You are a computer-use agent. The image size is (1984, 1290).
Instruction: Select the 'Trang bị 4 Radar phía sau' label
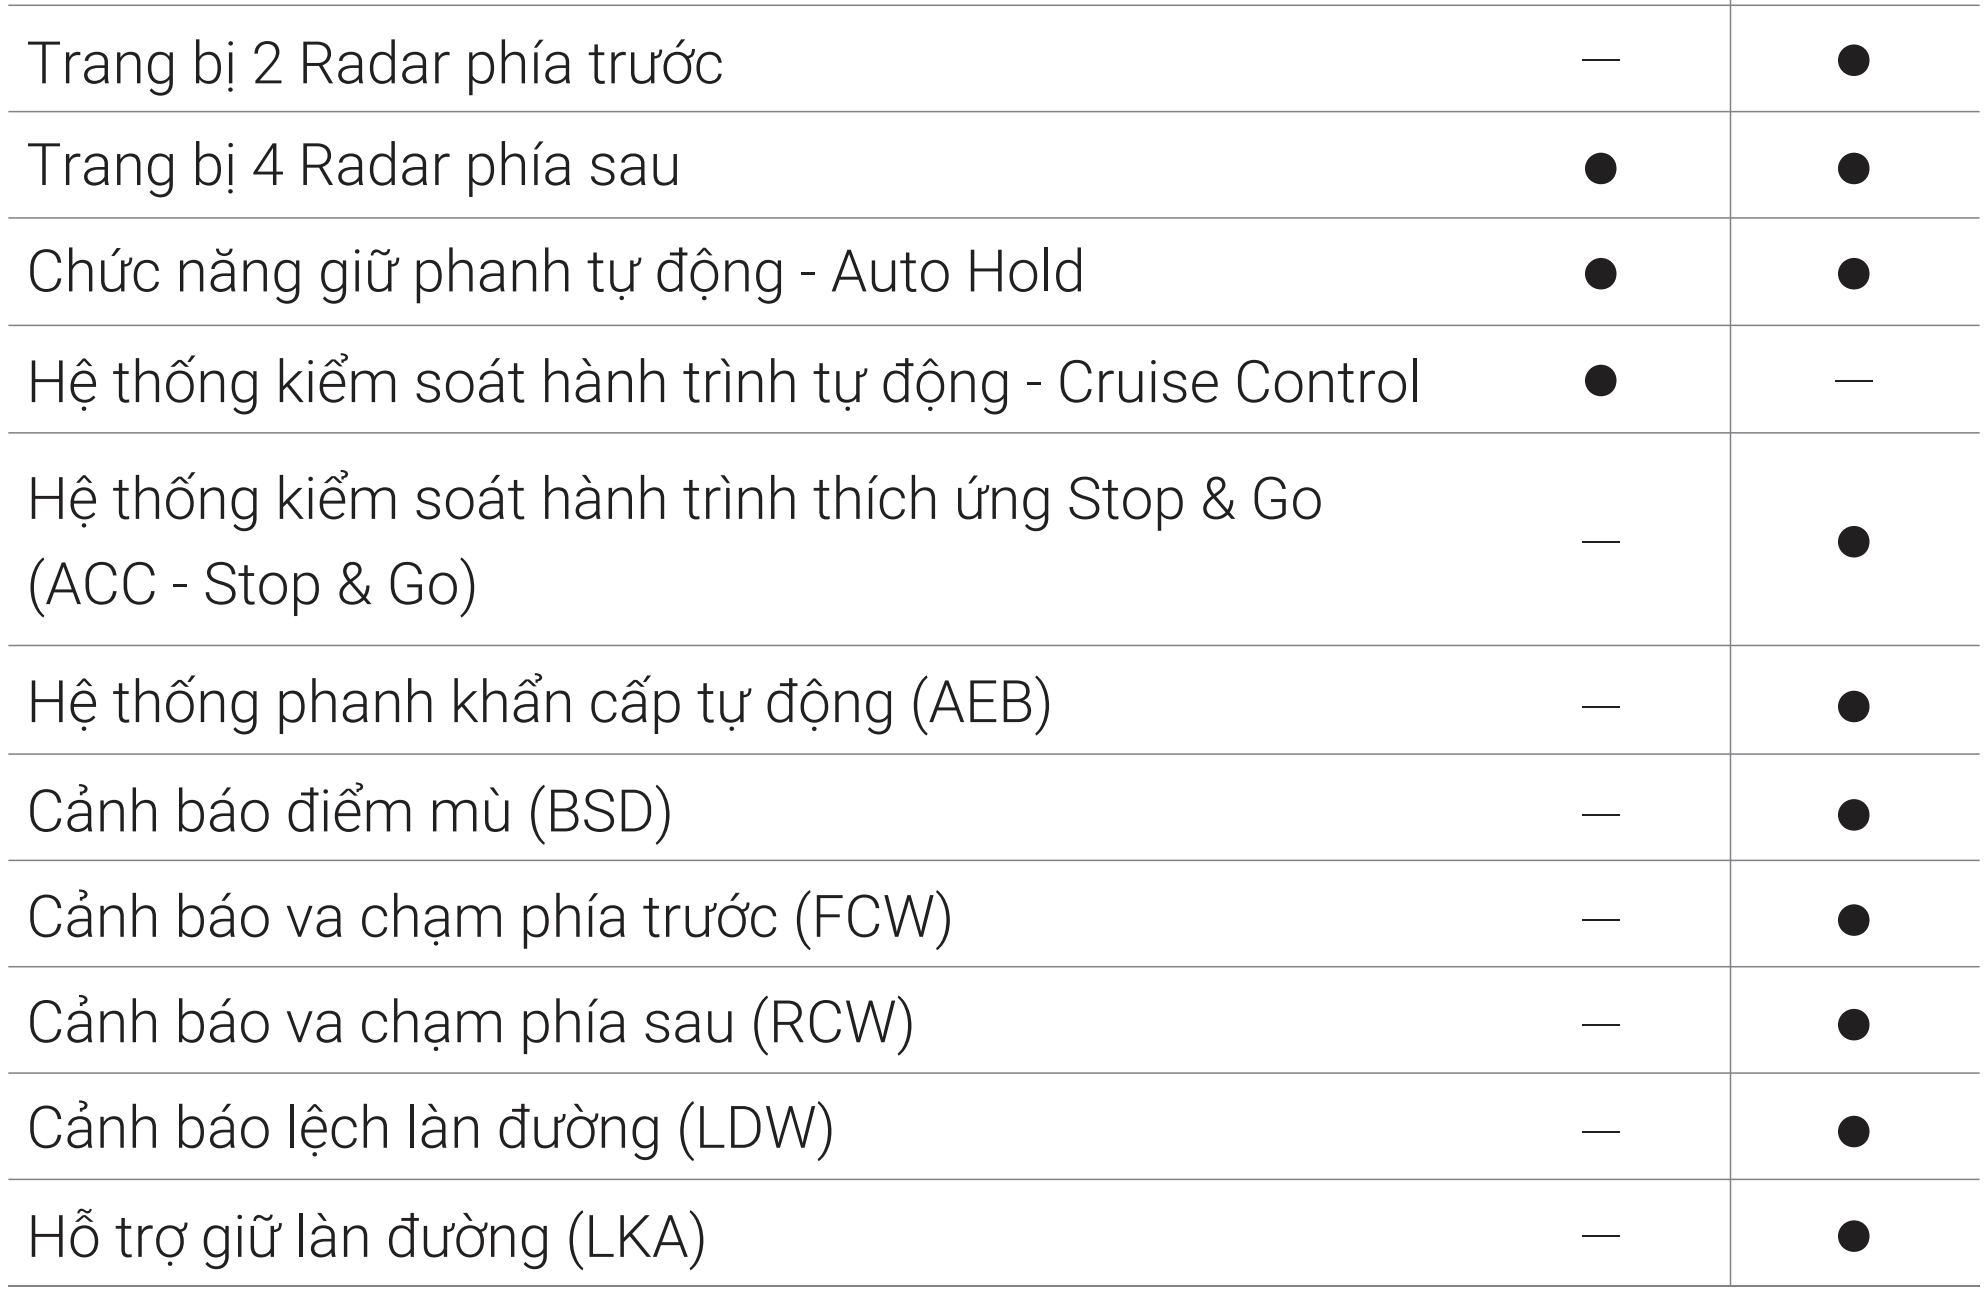coord(354,166)
